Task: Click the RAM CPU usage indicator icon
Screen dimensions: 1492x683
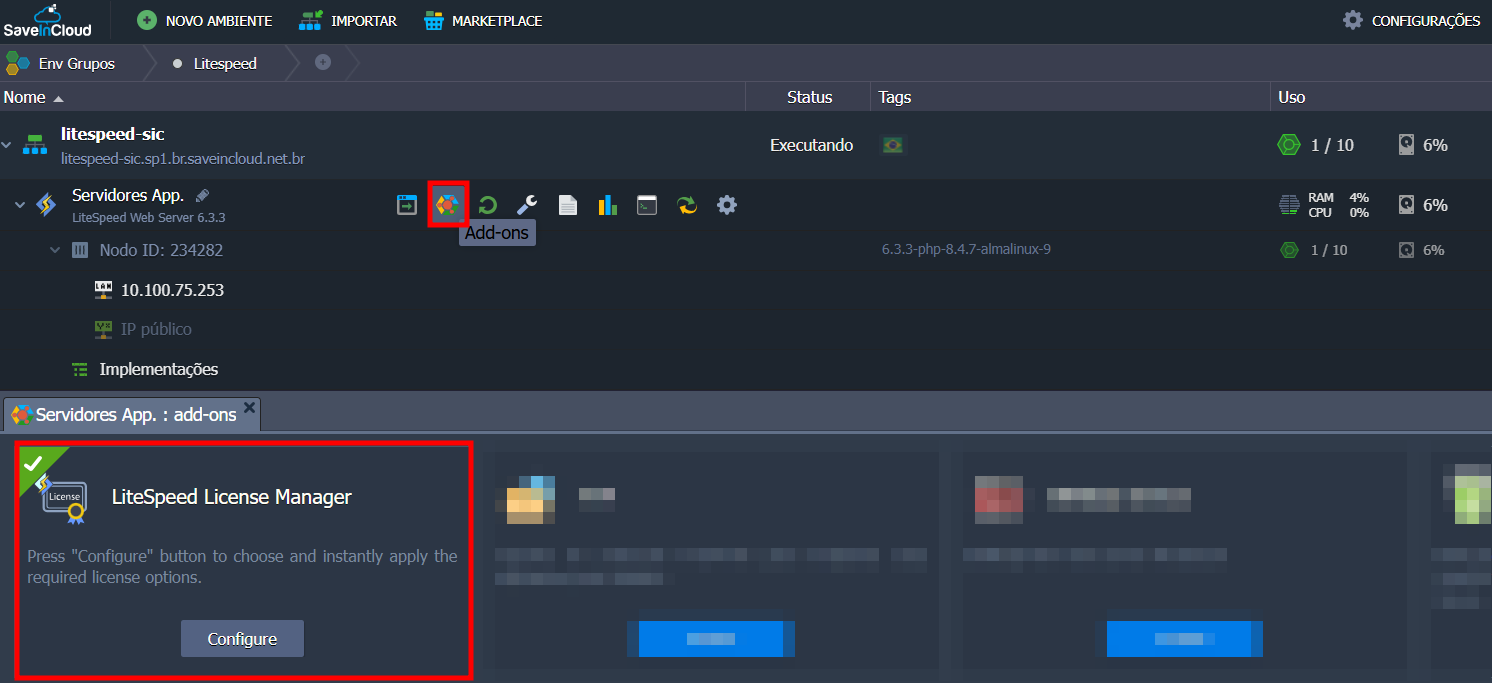Action: 1290,205
